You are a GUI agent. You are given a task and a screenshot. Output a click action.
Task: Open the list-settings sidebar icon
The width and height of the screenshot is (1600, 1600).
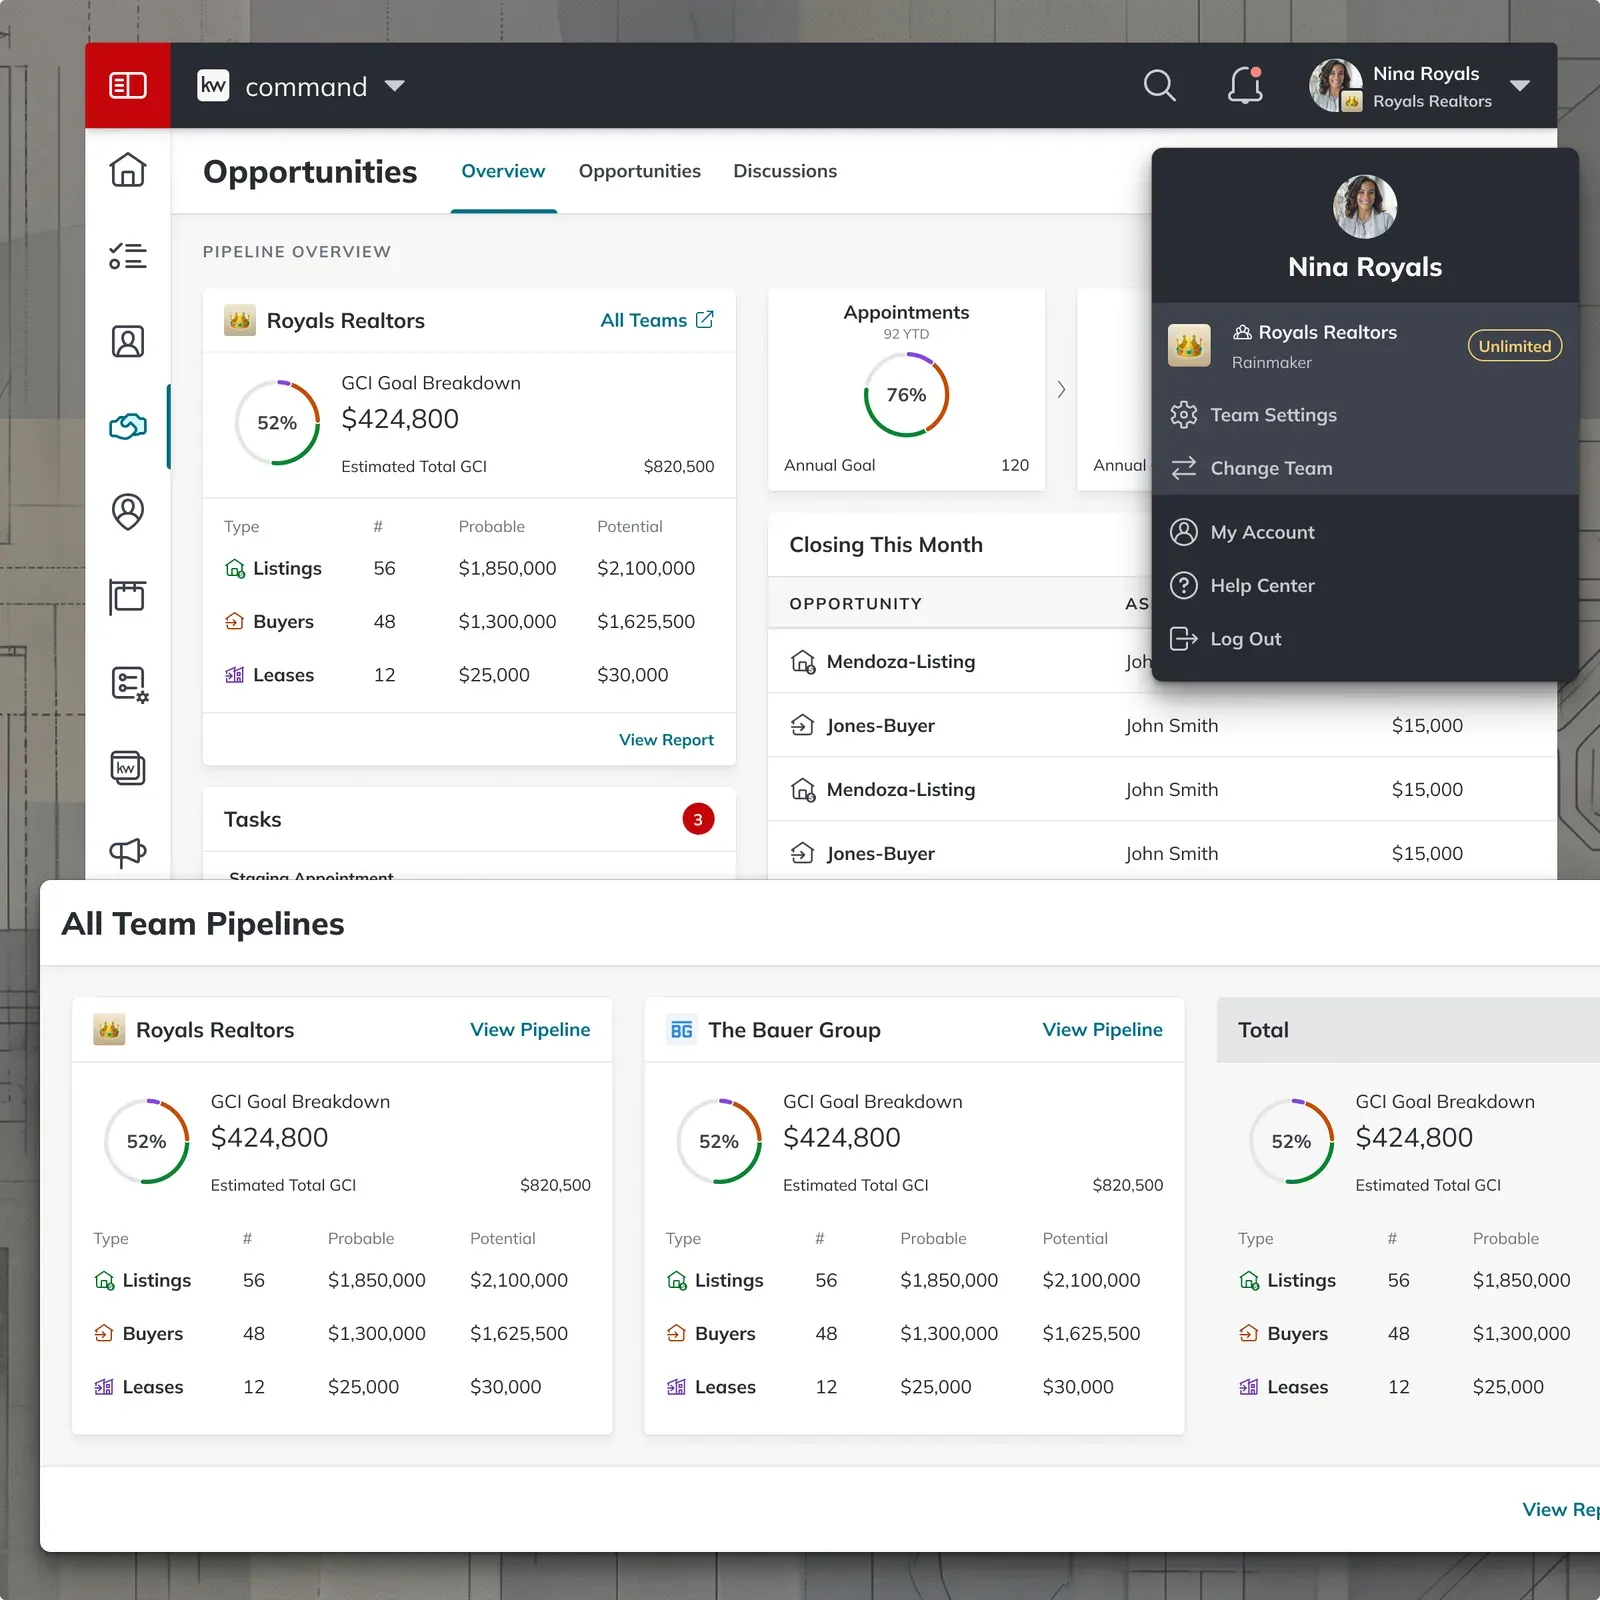[129, 684]
